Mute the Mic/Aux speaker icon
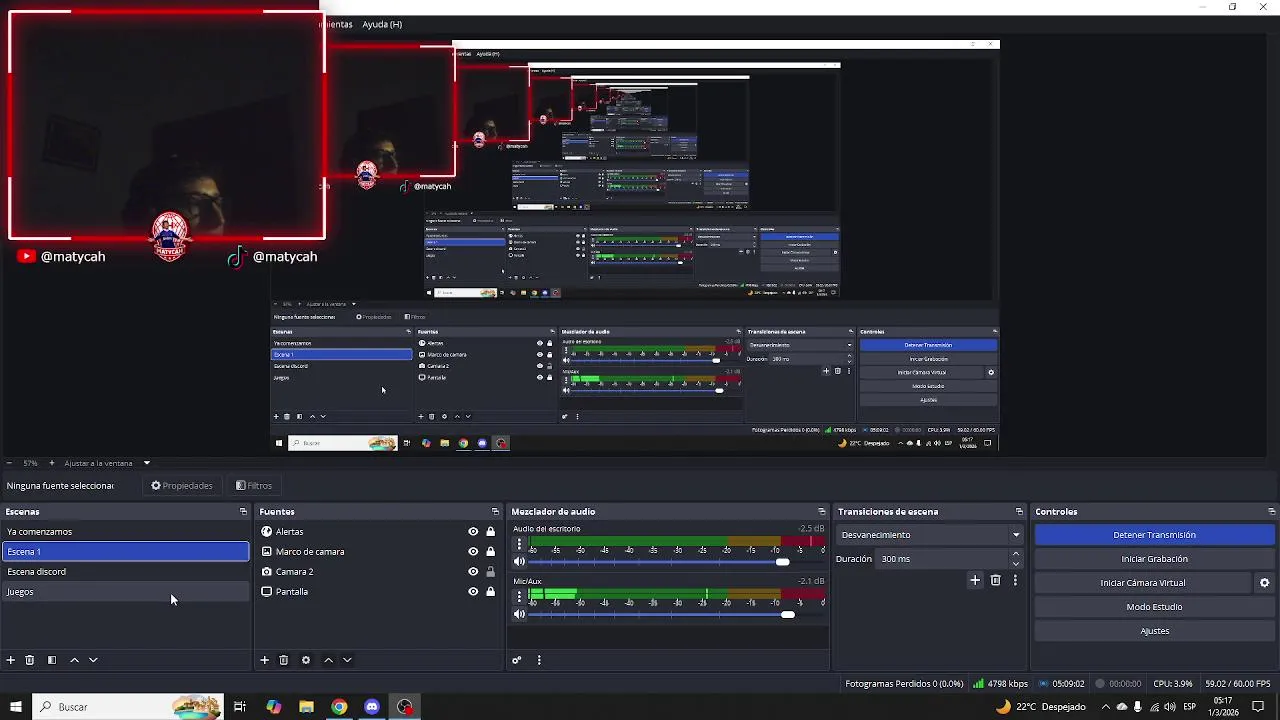The width and height of the screenshot is (1280, 720). point(519,614)
